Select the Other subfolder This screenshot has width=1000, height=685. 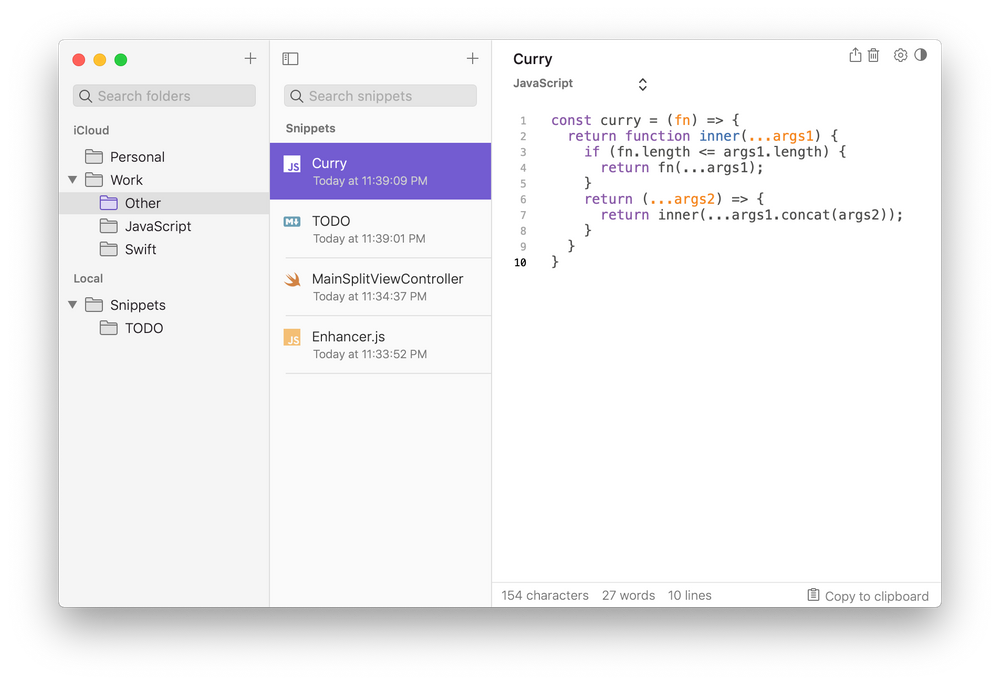[x=165, y=203]
